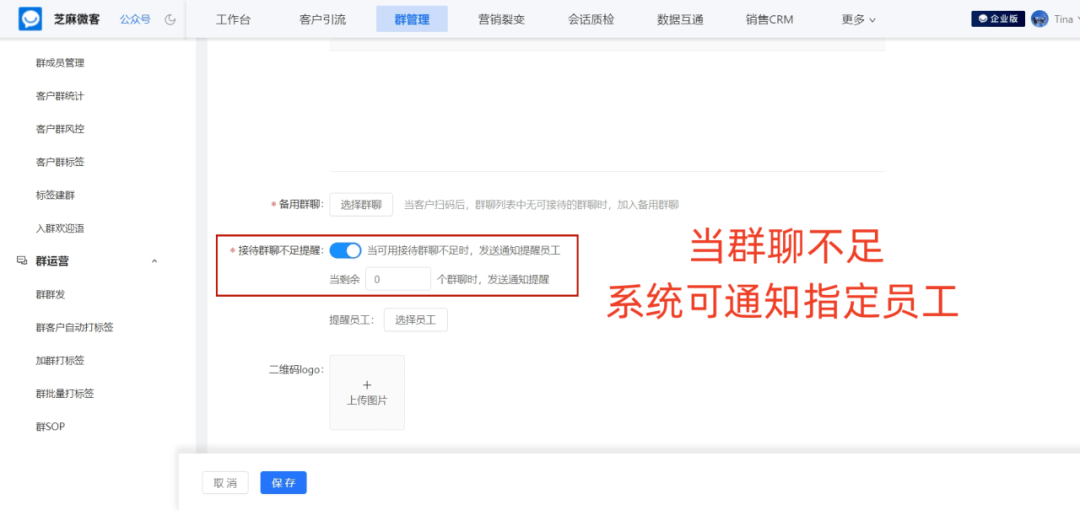
Task: Click the 提醒员工 label
Action: (353, 320)
